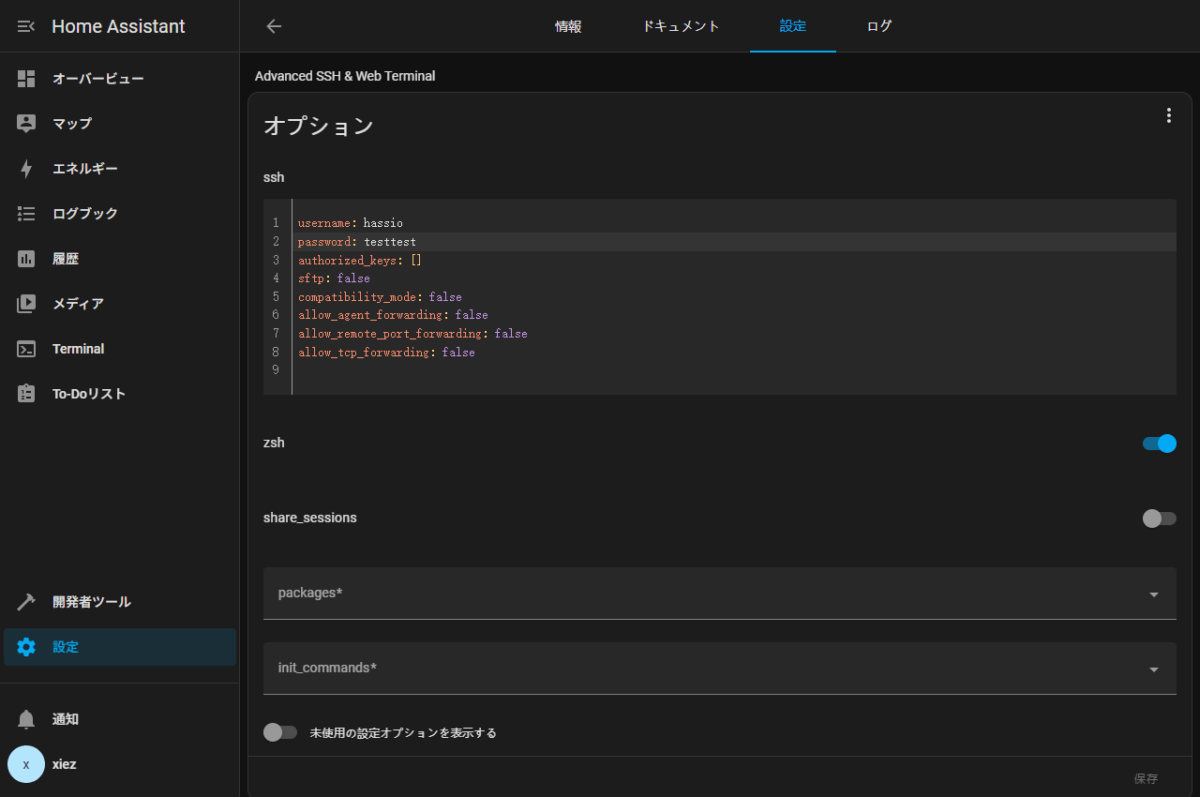
Task: Disable the zsh toggle
Action: coord(1159,443)
